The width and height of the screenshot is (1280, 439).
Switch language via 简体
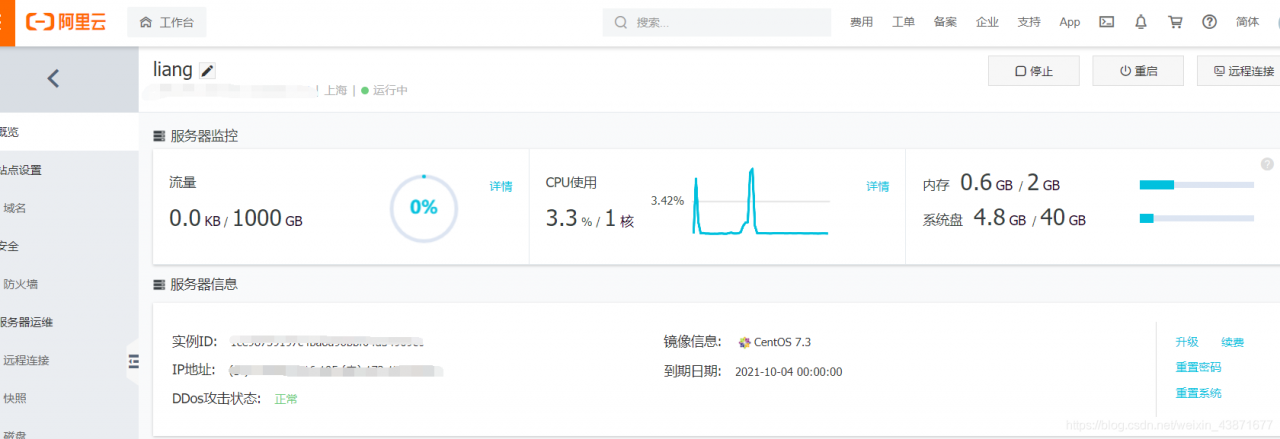coord(1247,22)
